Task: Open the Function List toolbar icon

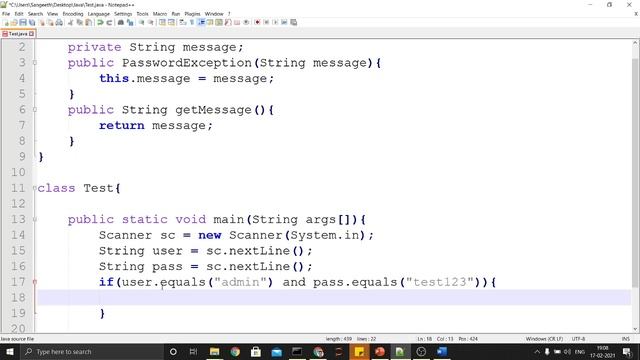Action: [228, 22]
